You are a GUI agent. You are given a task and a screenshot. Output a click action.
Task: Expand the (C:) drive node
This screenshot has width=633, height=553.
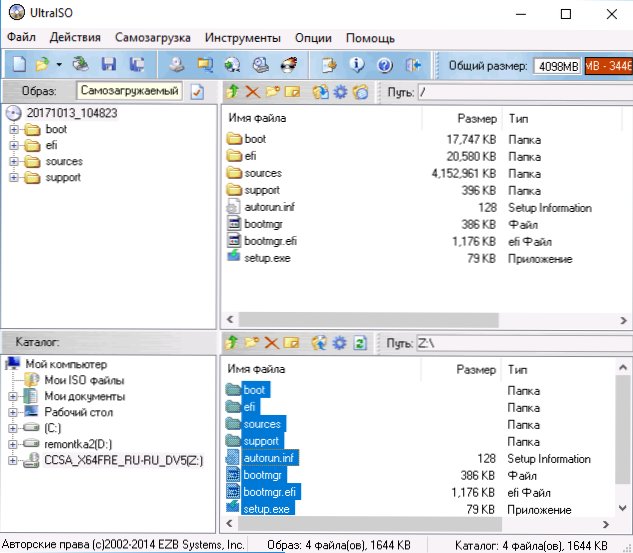coord(13,428)
